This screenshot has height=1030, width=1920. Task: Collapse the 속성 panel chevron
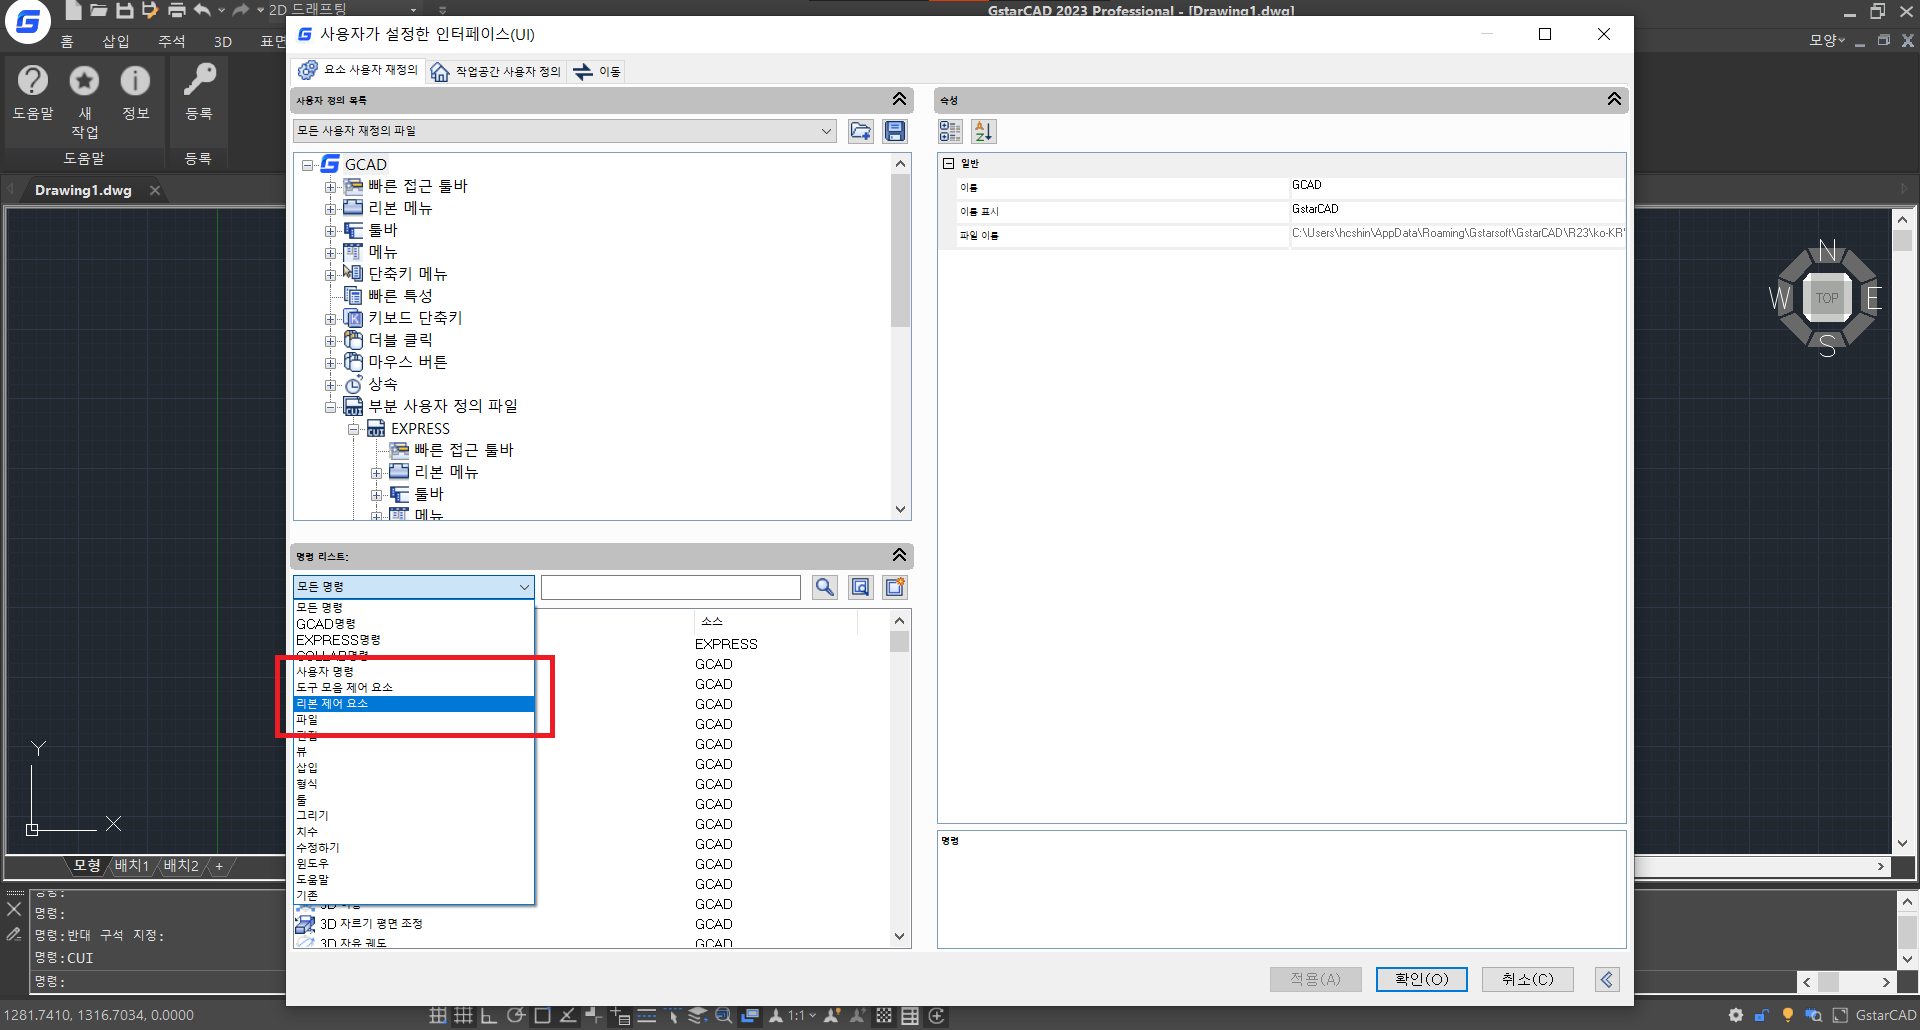click(1614, 99)
